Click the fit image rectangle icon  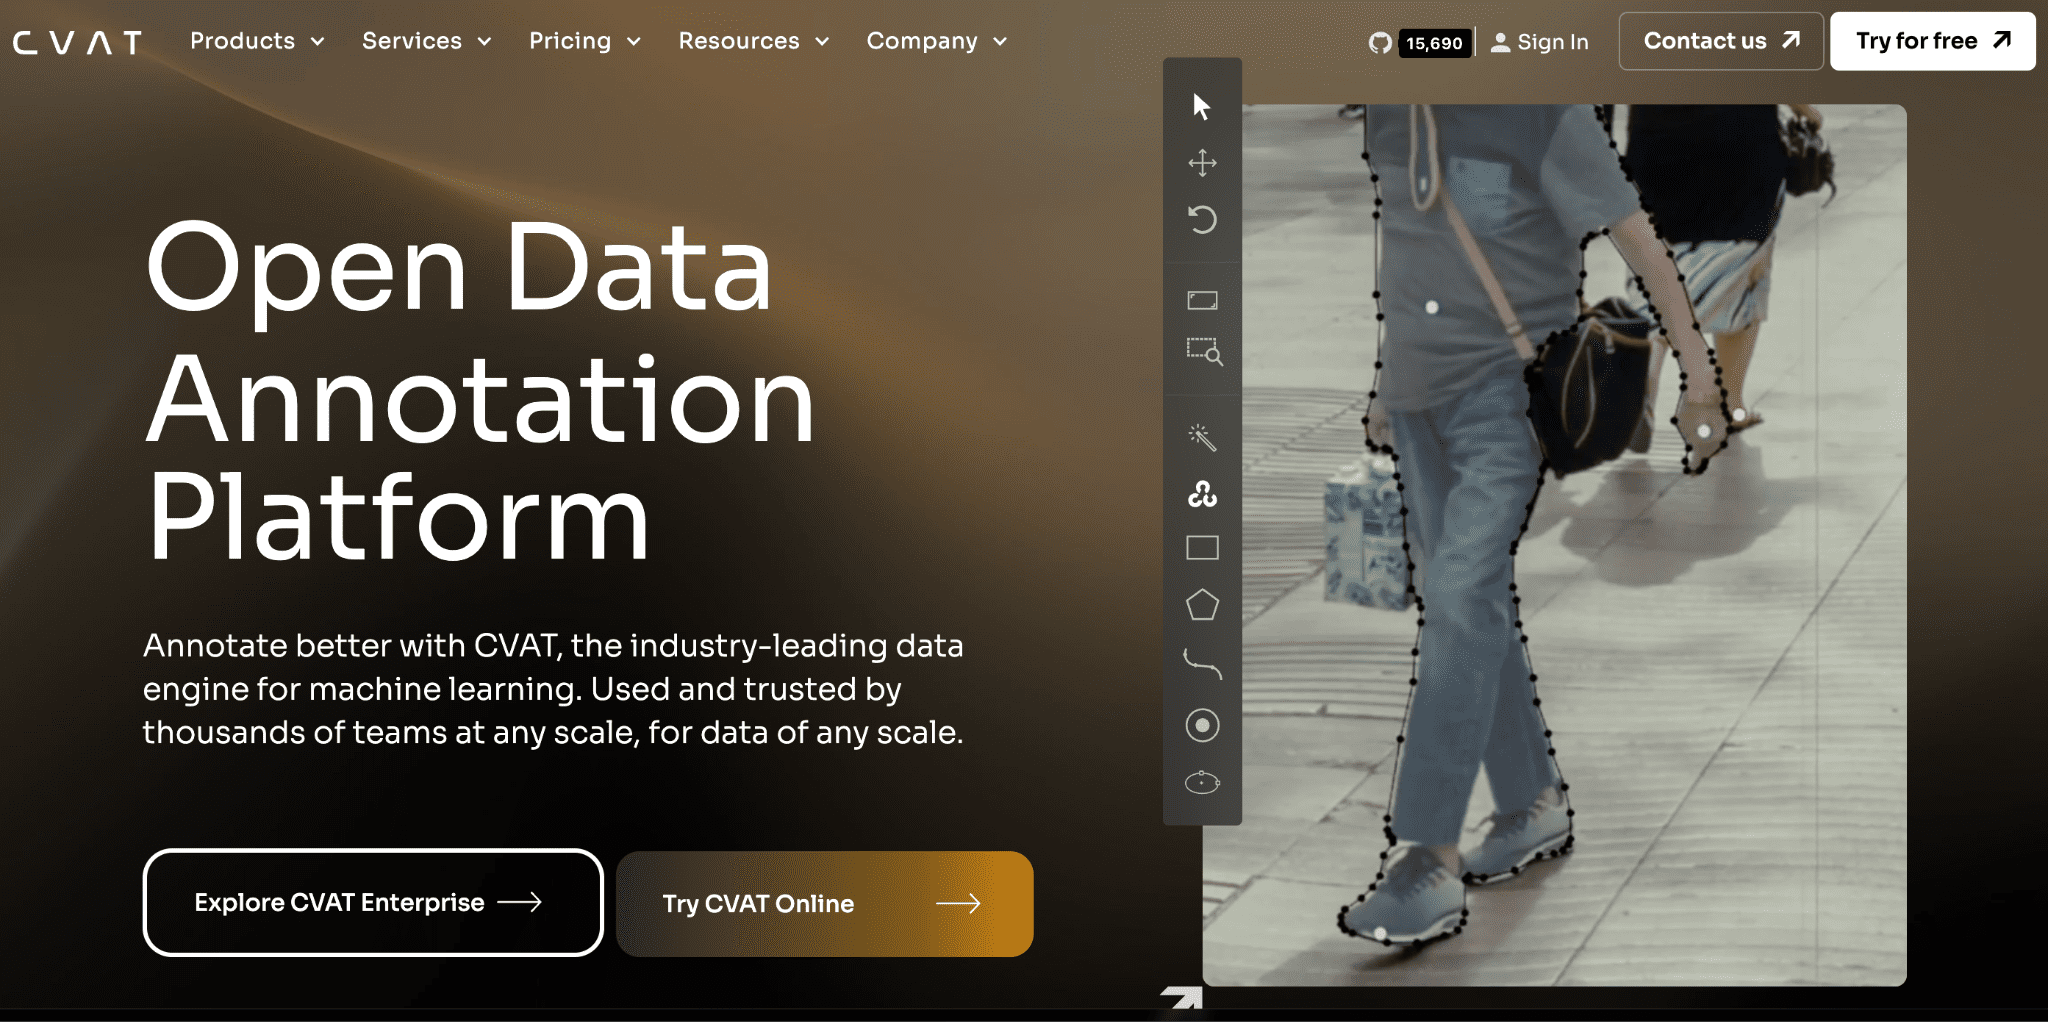coord(1202,300)
